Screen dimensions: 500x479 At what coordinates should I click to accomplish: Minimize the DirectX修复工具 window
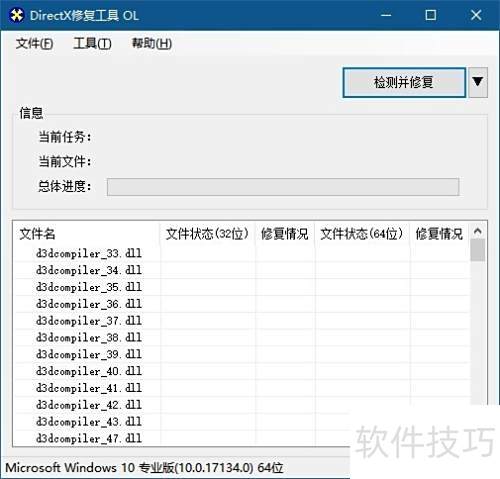[386, 15]
